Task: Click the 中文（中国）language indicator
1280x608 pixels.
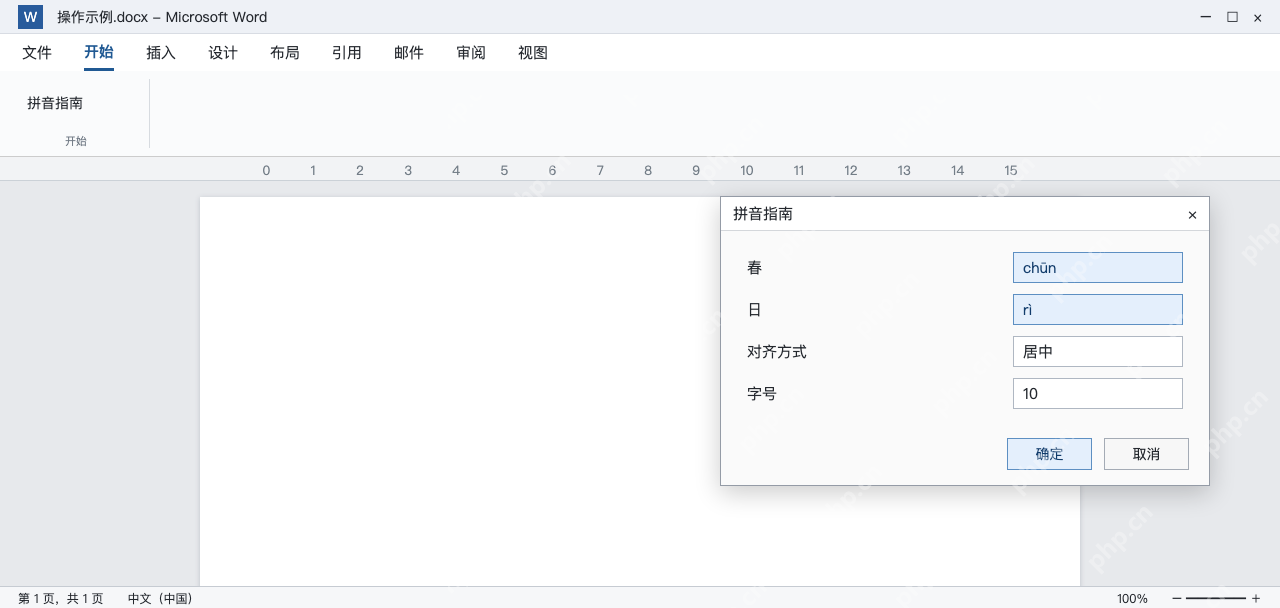Action: click(x=160, y=598)
